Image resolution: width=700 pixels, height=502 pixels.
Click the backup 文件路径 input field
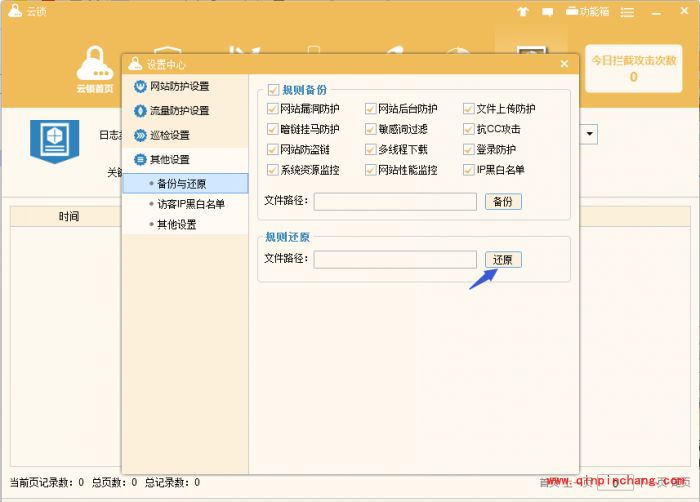pyautogui.click(x=395, y=201)
